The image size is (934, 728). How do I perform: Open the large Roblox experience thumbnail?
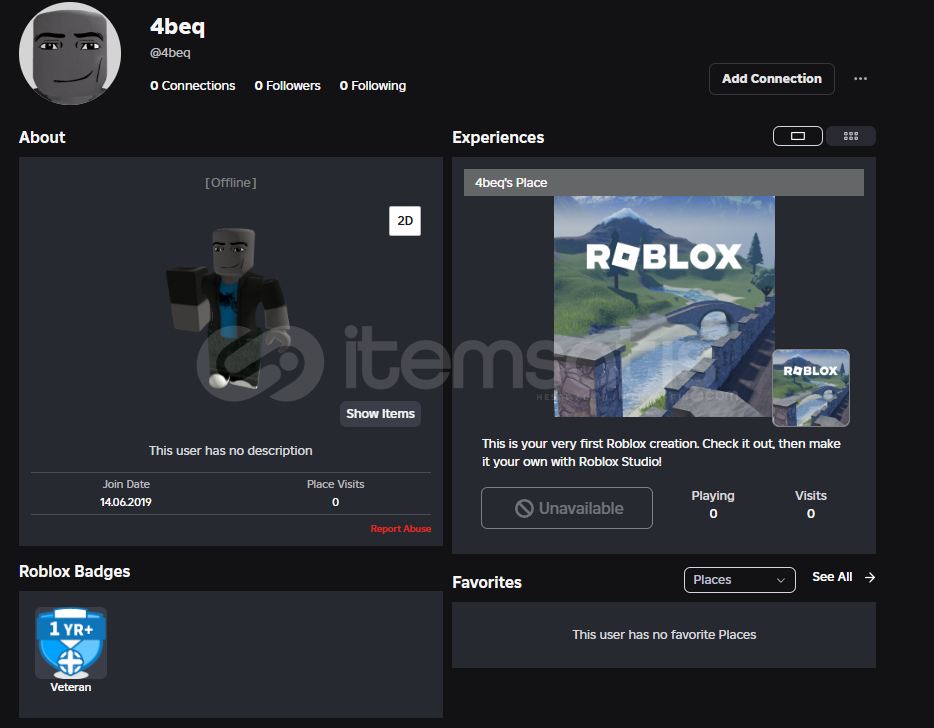click(x=664, y=306)
